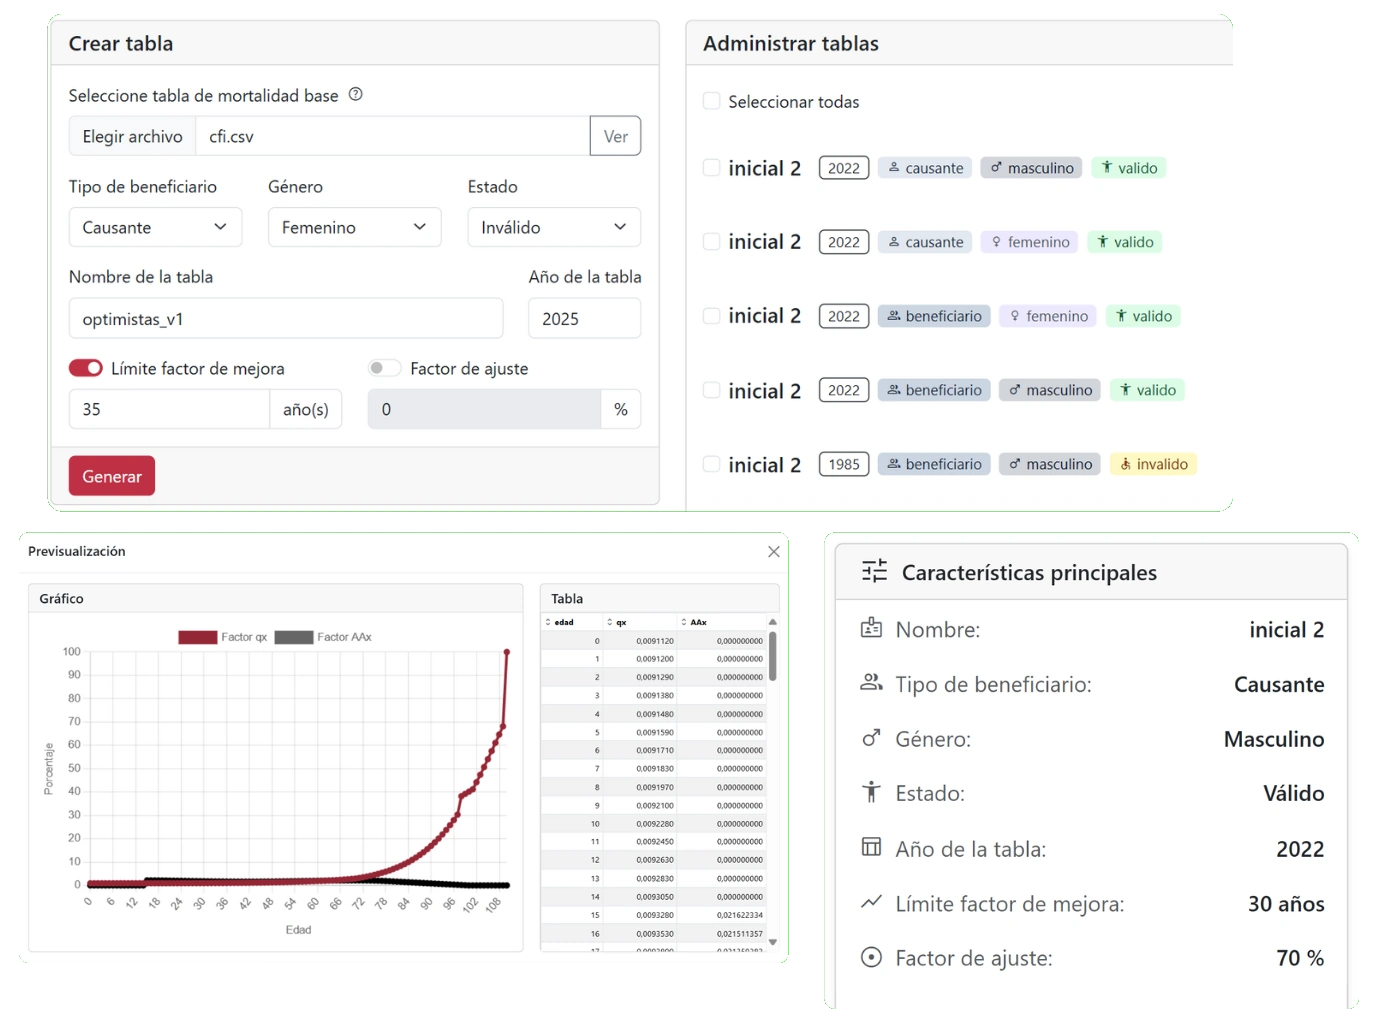Open the Estado dropdown

[554, 227]
